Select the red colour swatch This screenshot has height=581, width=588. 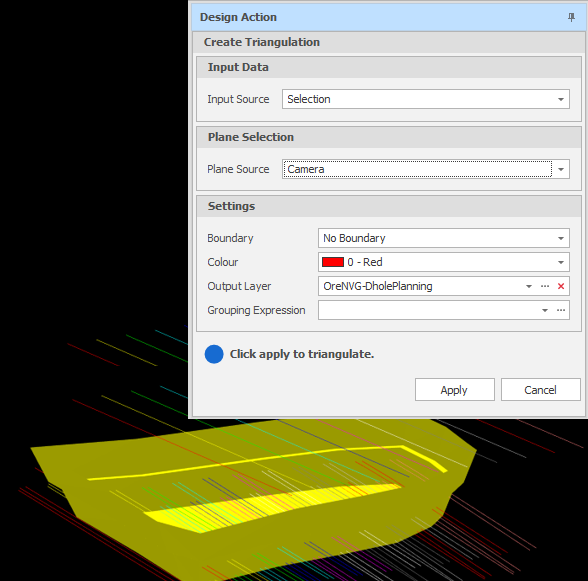click(333, 262)
